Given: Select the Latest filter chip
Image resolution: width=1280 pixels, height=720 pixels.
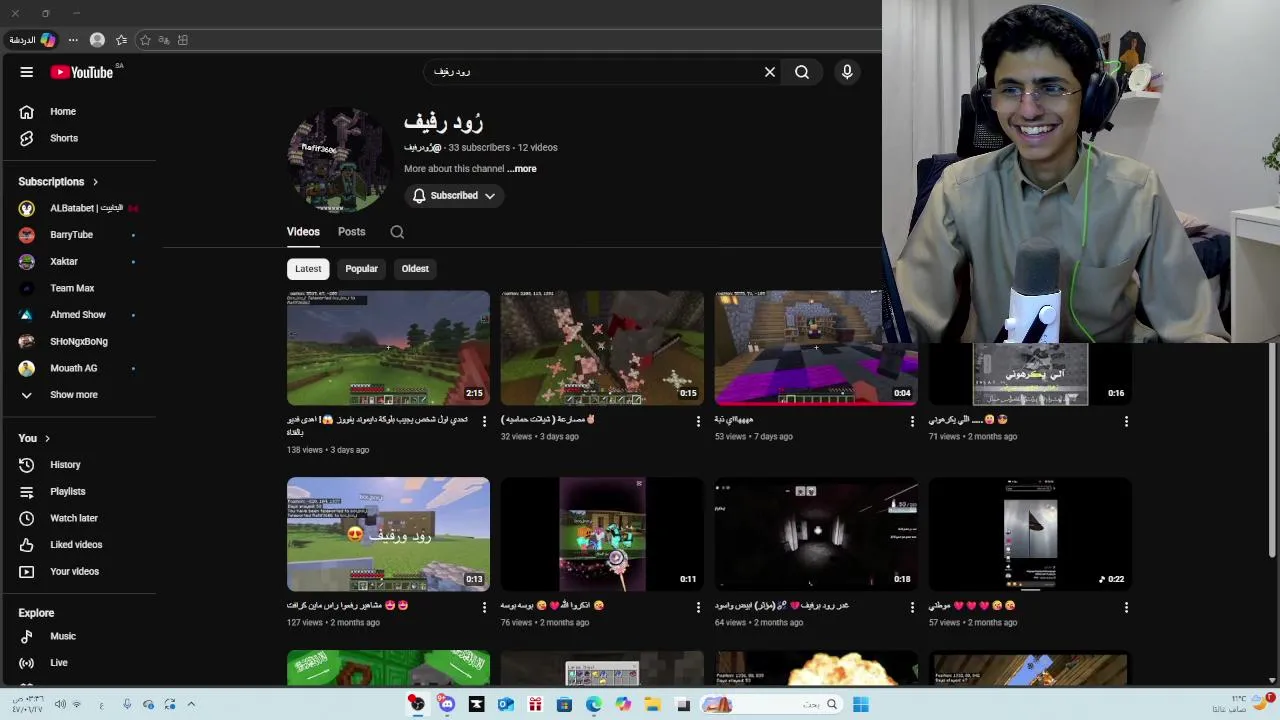Looking at the screenshot, I should [x=308, y=269].
